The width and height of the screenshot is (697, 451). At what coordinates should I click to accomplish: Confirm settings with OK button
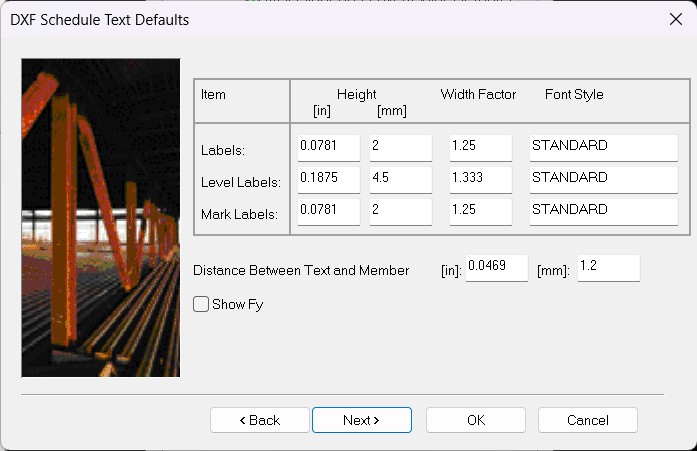(x=476, y=420)
